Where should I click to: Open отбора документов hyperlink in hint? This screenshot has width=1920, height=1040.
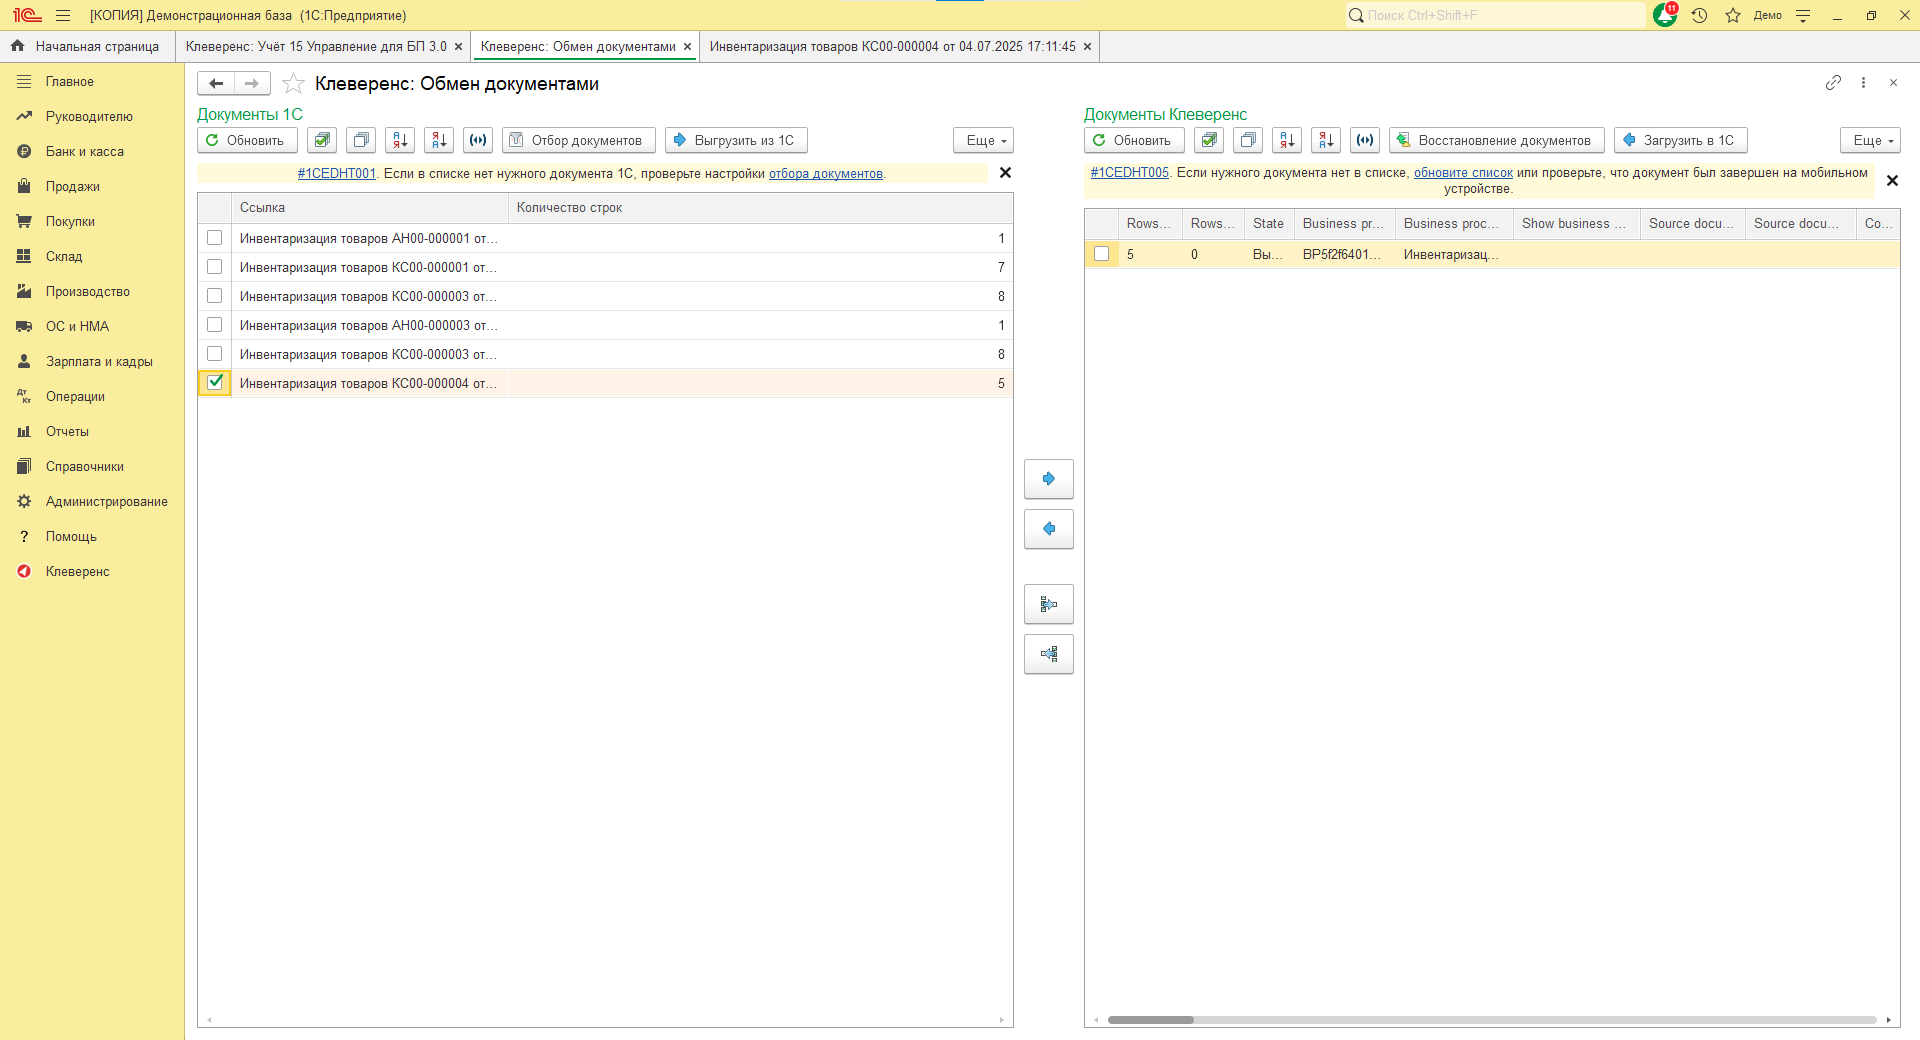[x=826, y=174]
